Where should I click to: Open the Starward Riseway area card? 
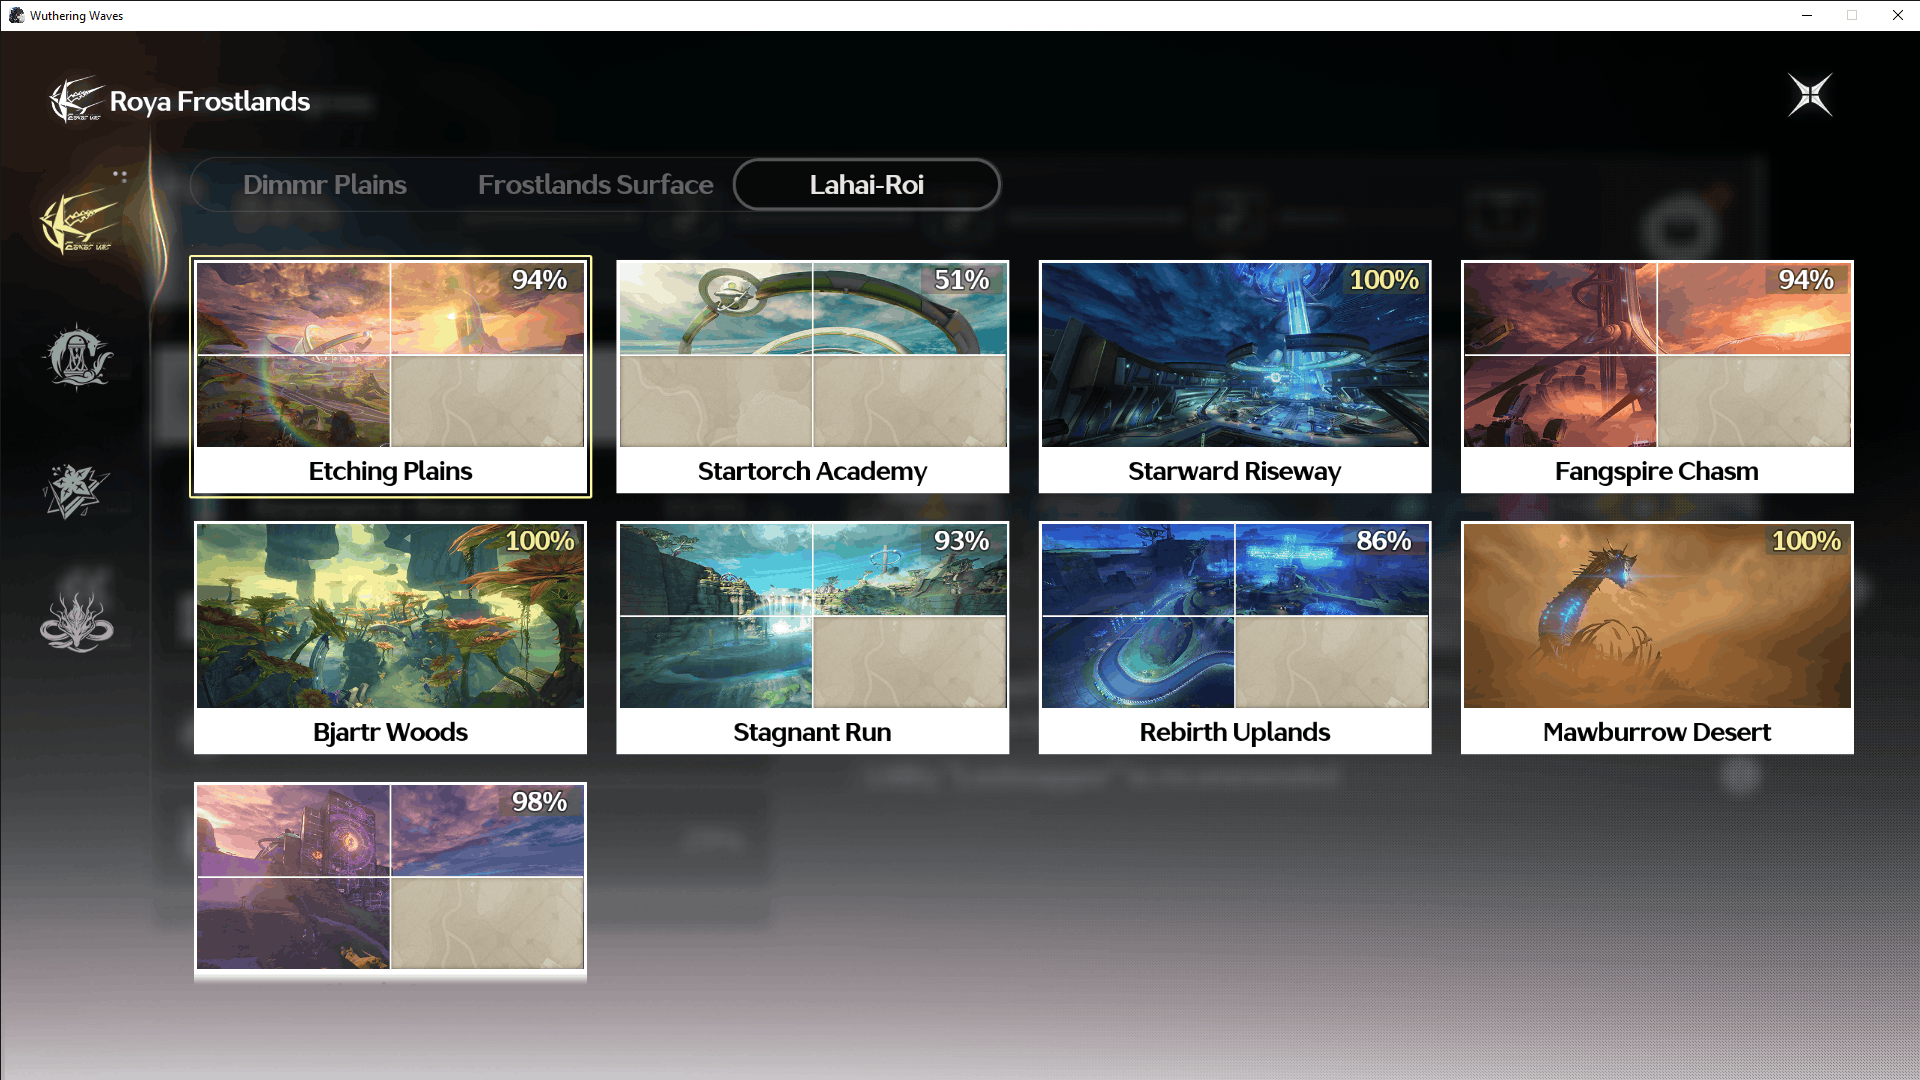click(1235, 377)
